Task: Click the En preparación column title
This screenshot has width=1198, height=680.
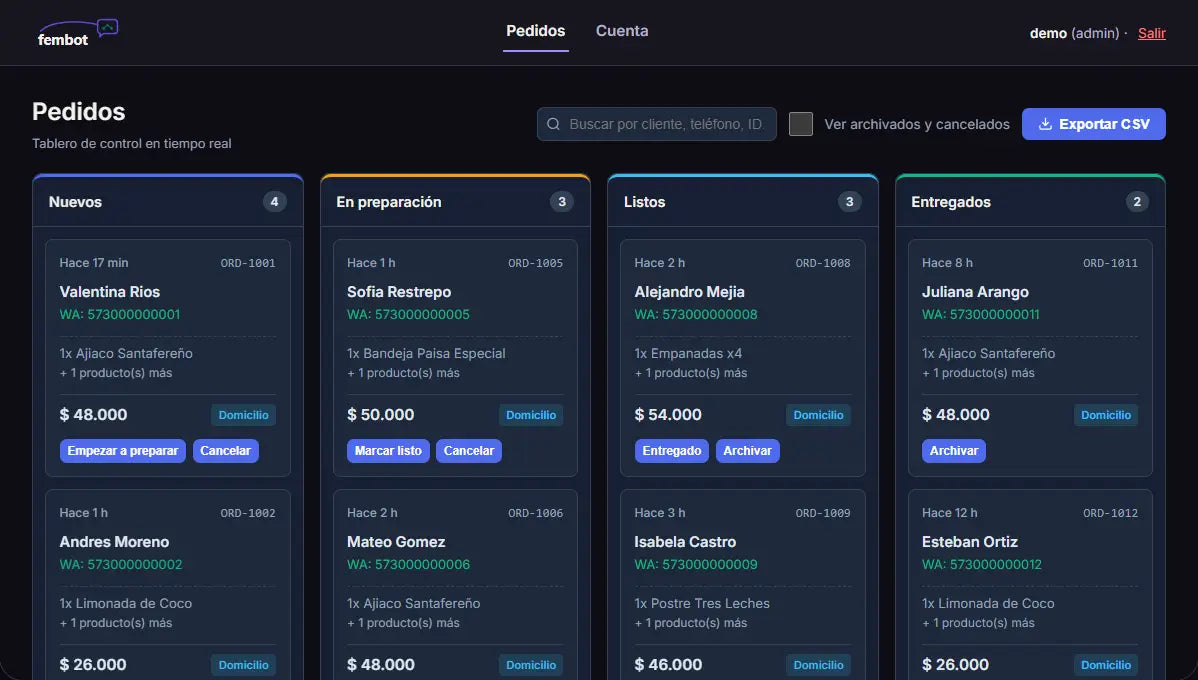Action: (389, 202)
